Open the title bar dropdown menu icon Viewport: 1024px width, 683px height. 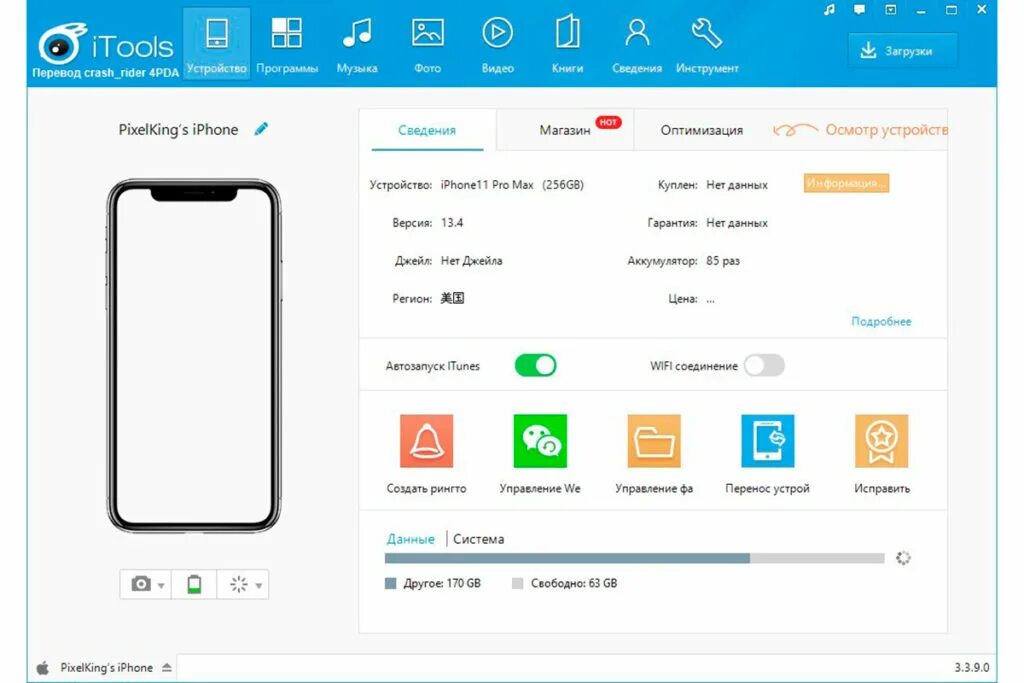pyautogui.click(x=891, y=10)
